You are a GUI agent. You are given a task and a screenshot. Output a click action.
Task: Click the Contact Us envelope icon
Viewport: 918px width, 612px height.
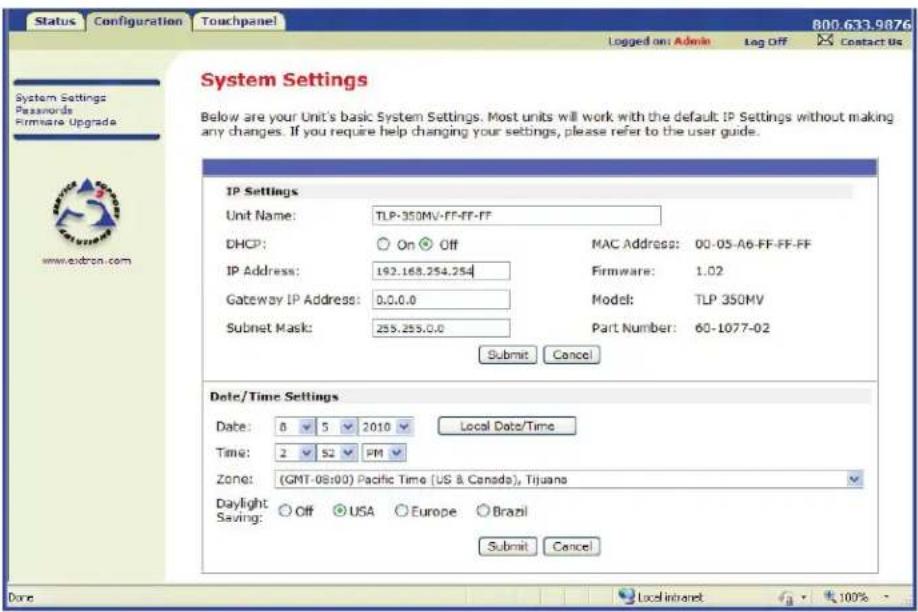point(825,40)
